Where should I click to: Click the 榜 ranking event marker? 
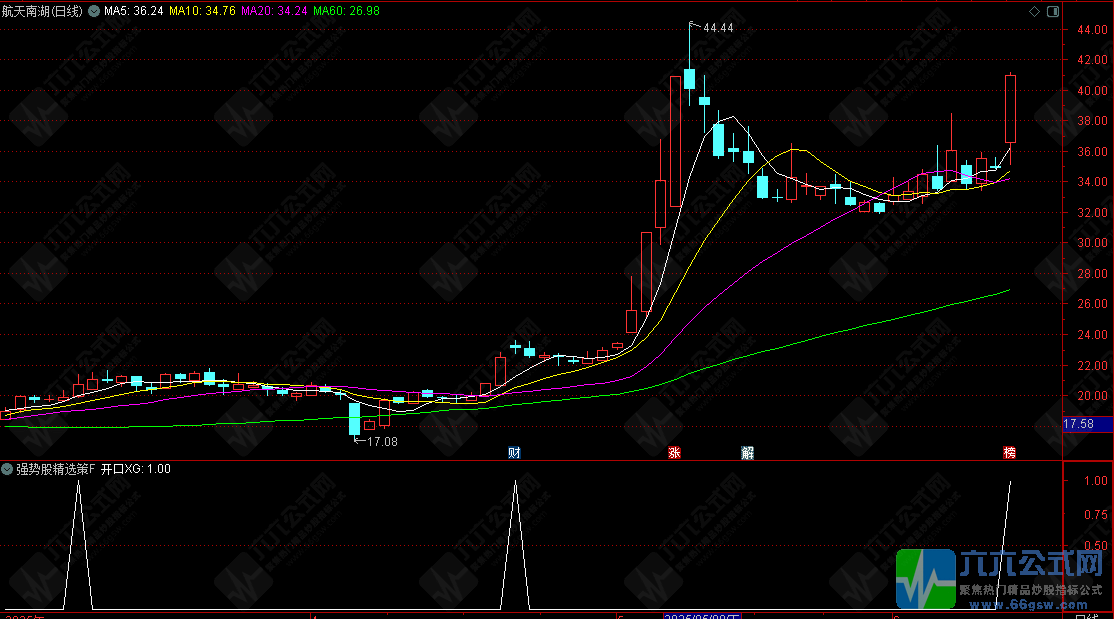[1010, 452]
